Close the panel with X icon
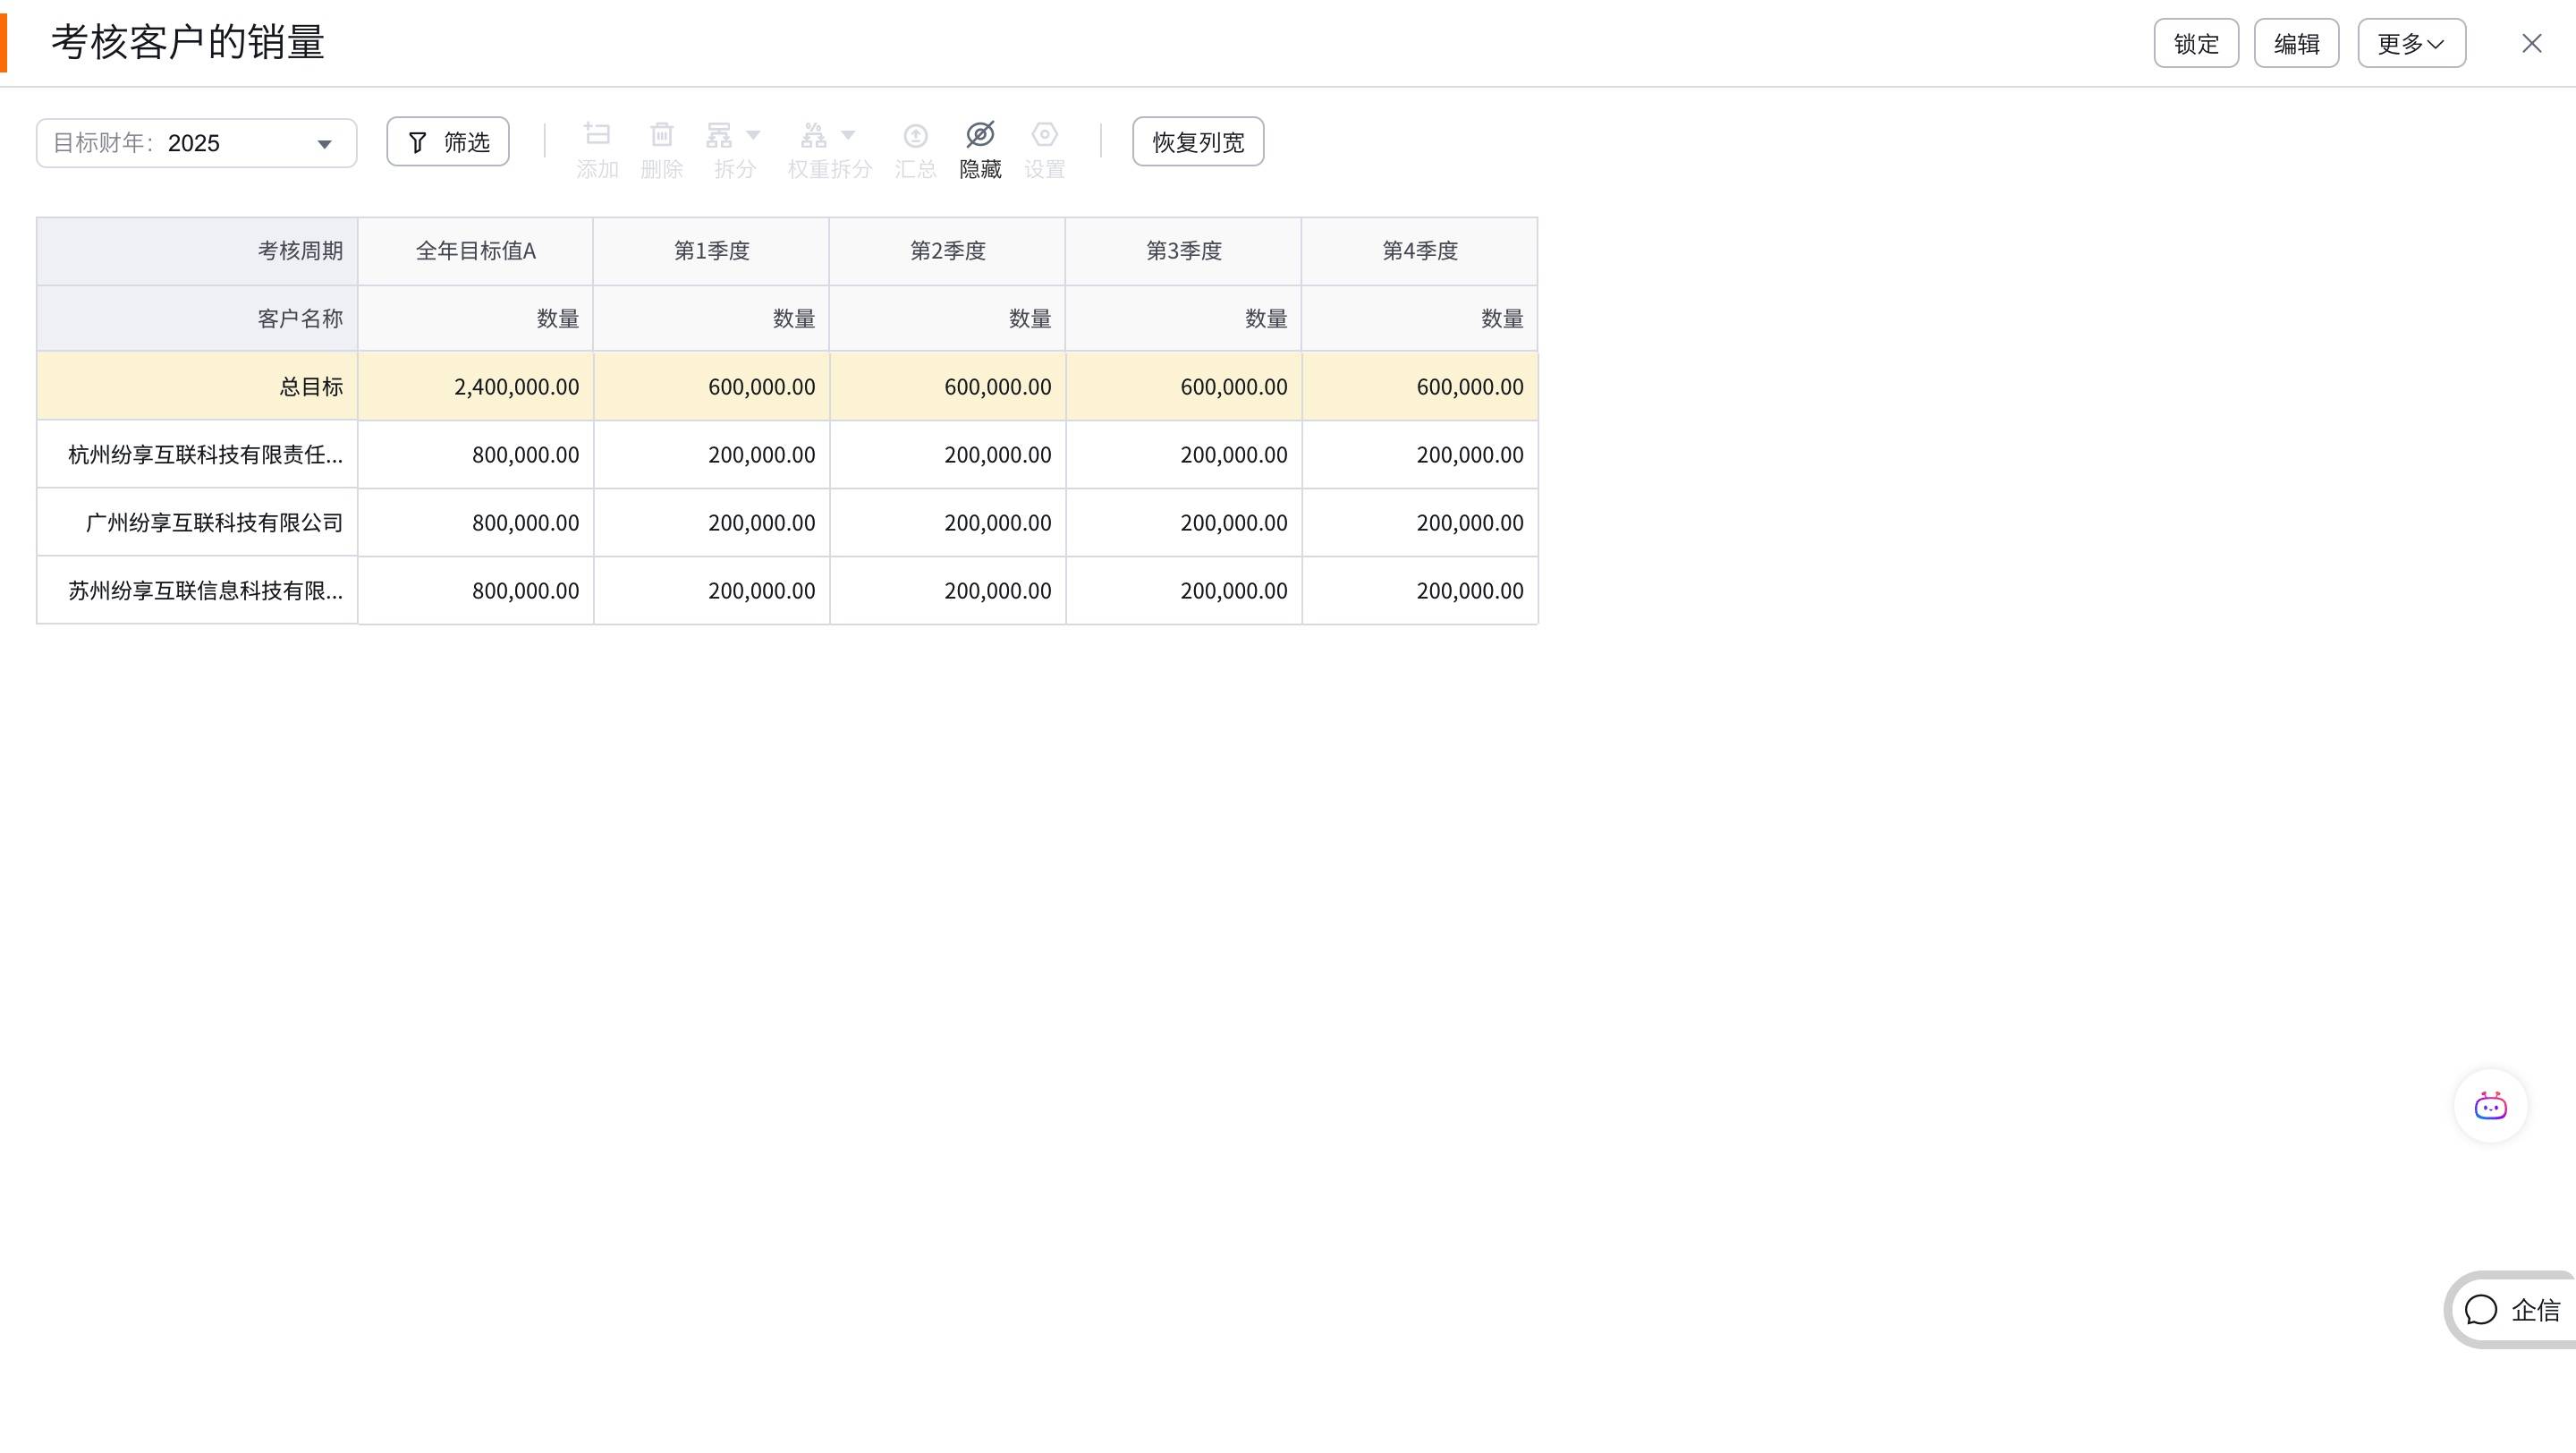 pyautogui.click(x=2532, y=44)
